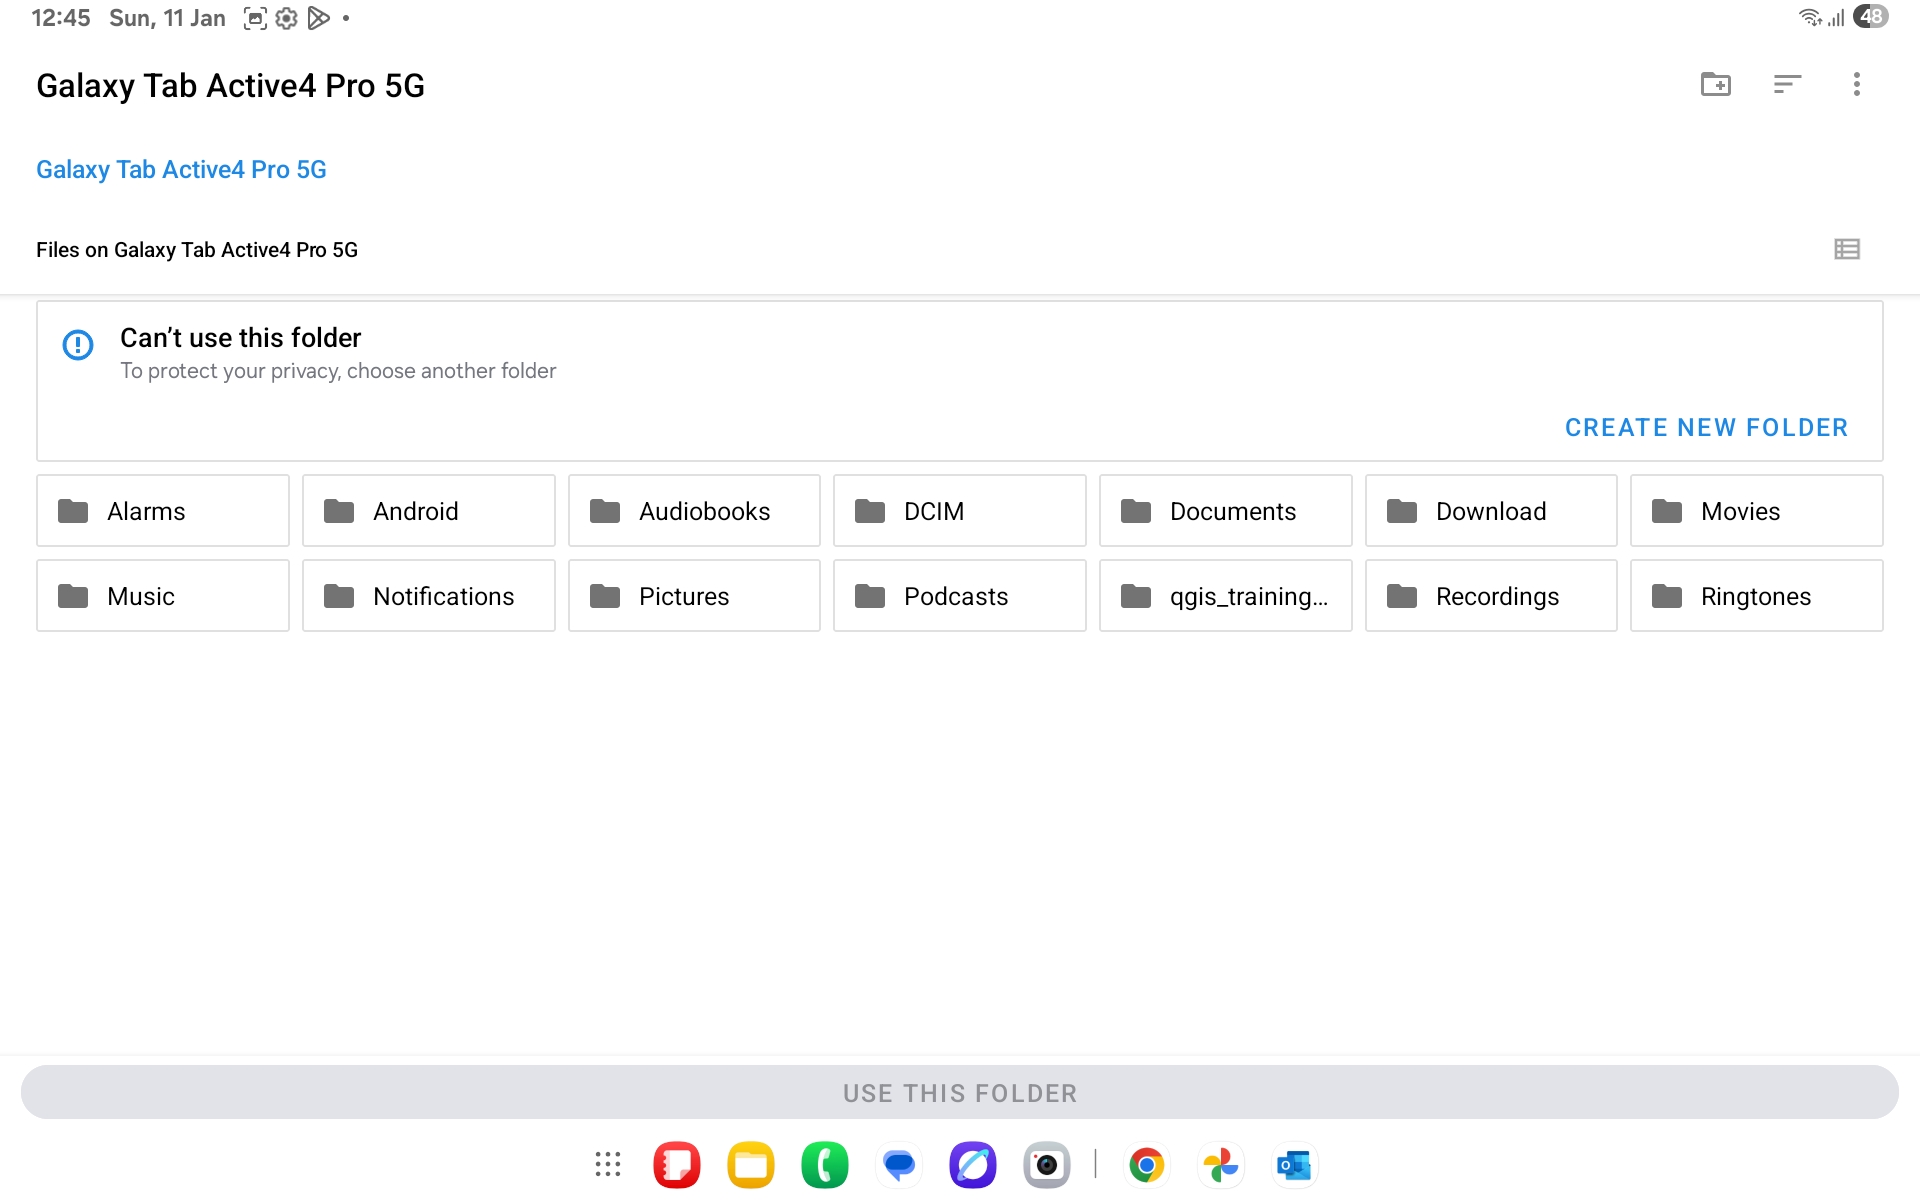Open Google Photos from the taskbar

click(x=1221, y=1165)
